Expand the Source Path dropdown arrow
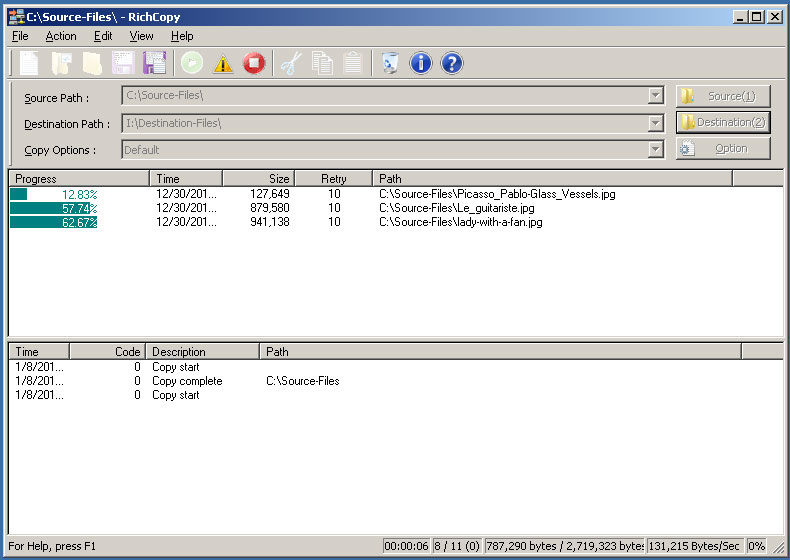Image resolution: width=790 pixels, height=560 pixels. click(655, 95)
